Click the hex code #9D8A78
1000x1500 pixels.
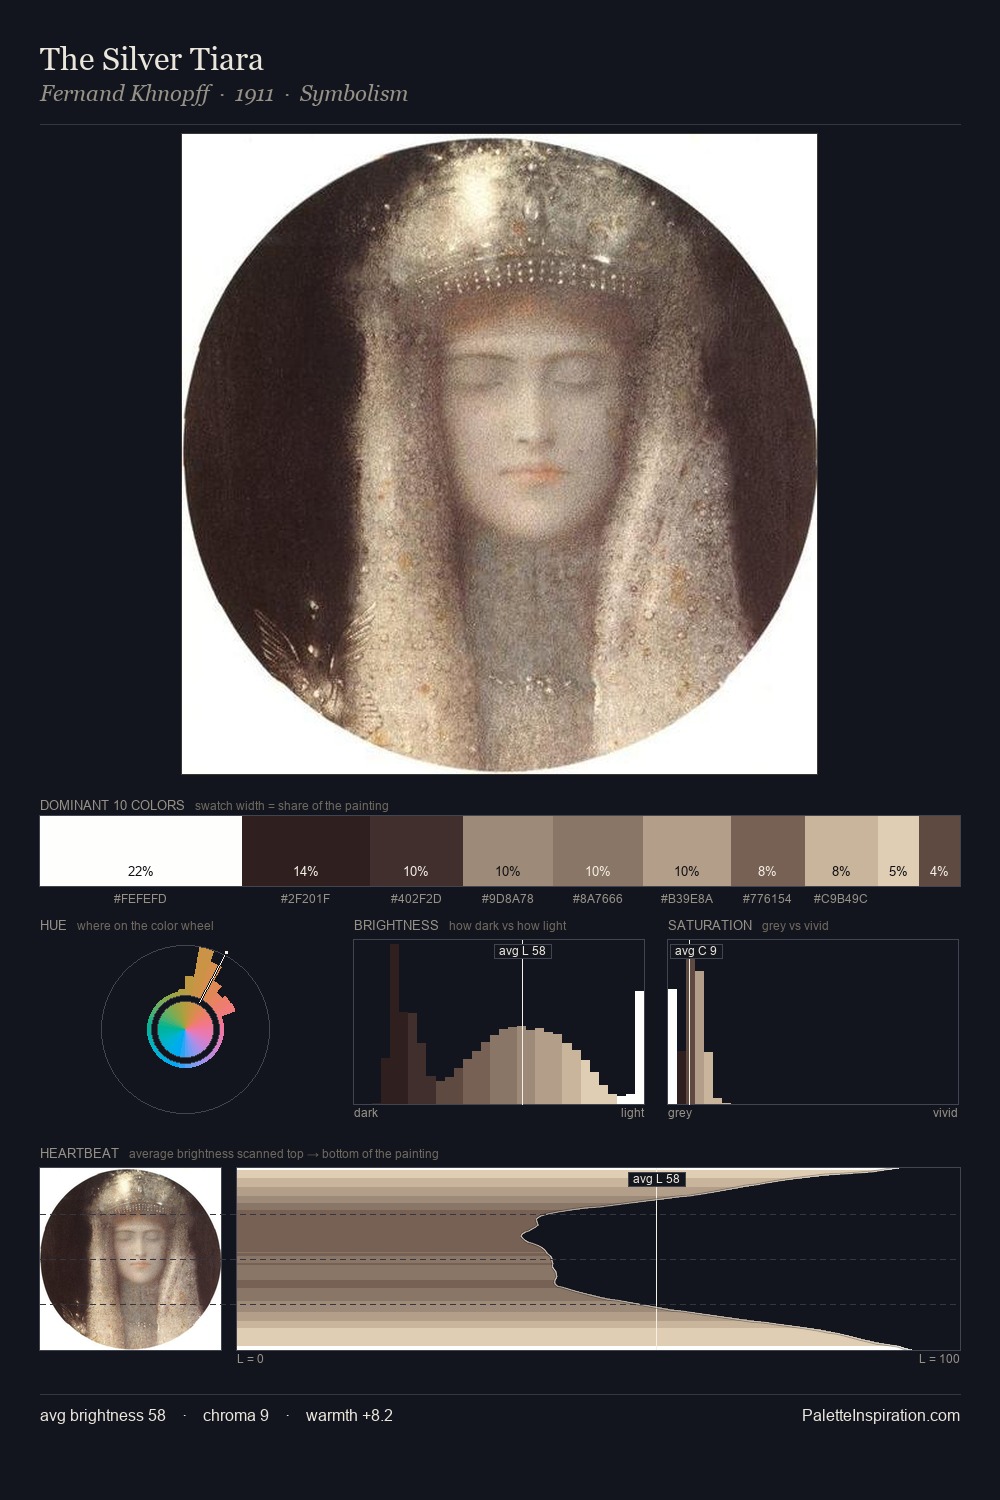coord(507,899)
